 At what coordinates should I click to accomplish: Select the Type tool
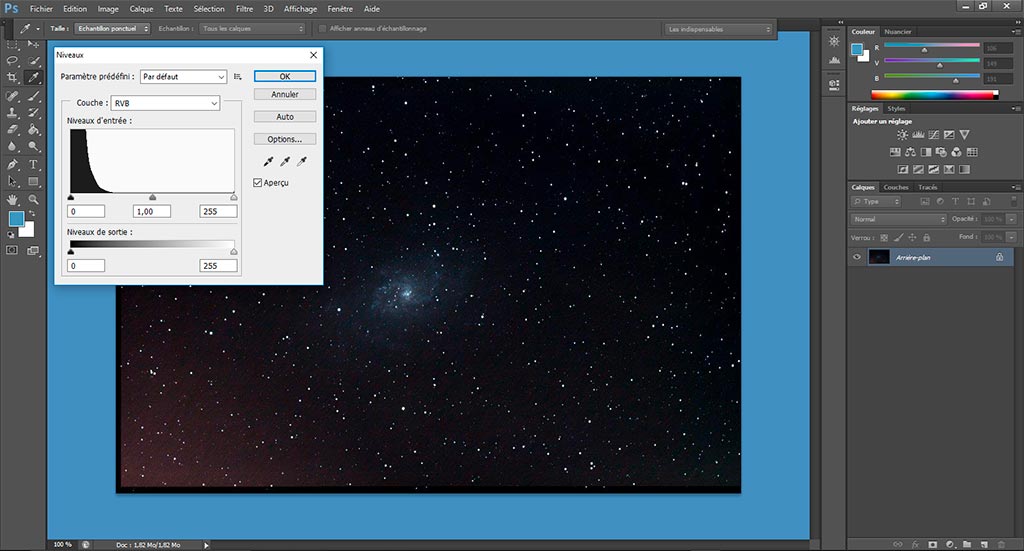coord(33,165)
